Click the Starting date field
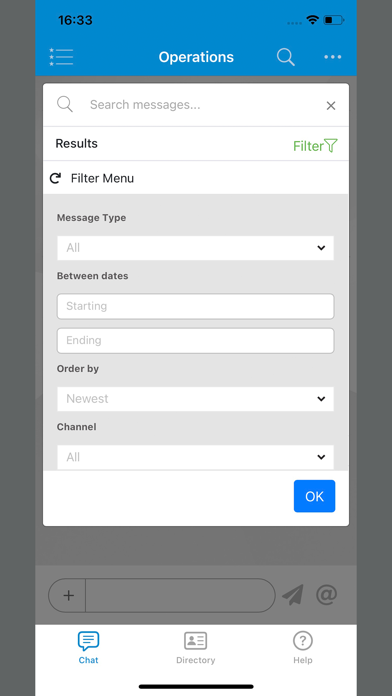 [195, 306]
